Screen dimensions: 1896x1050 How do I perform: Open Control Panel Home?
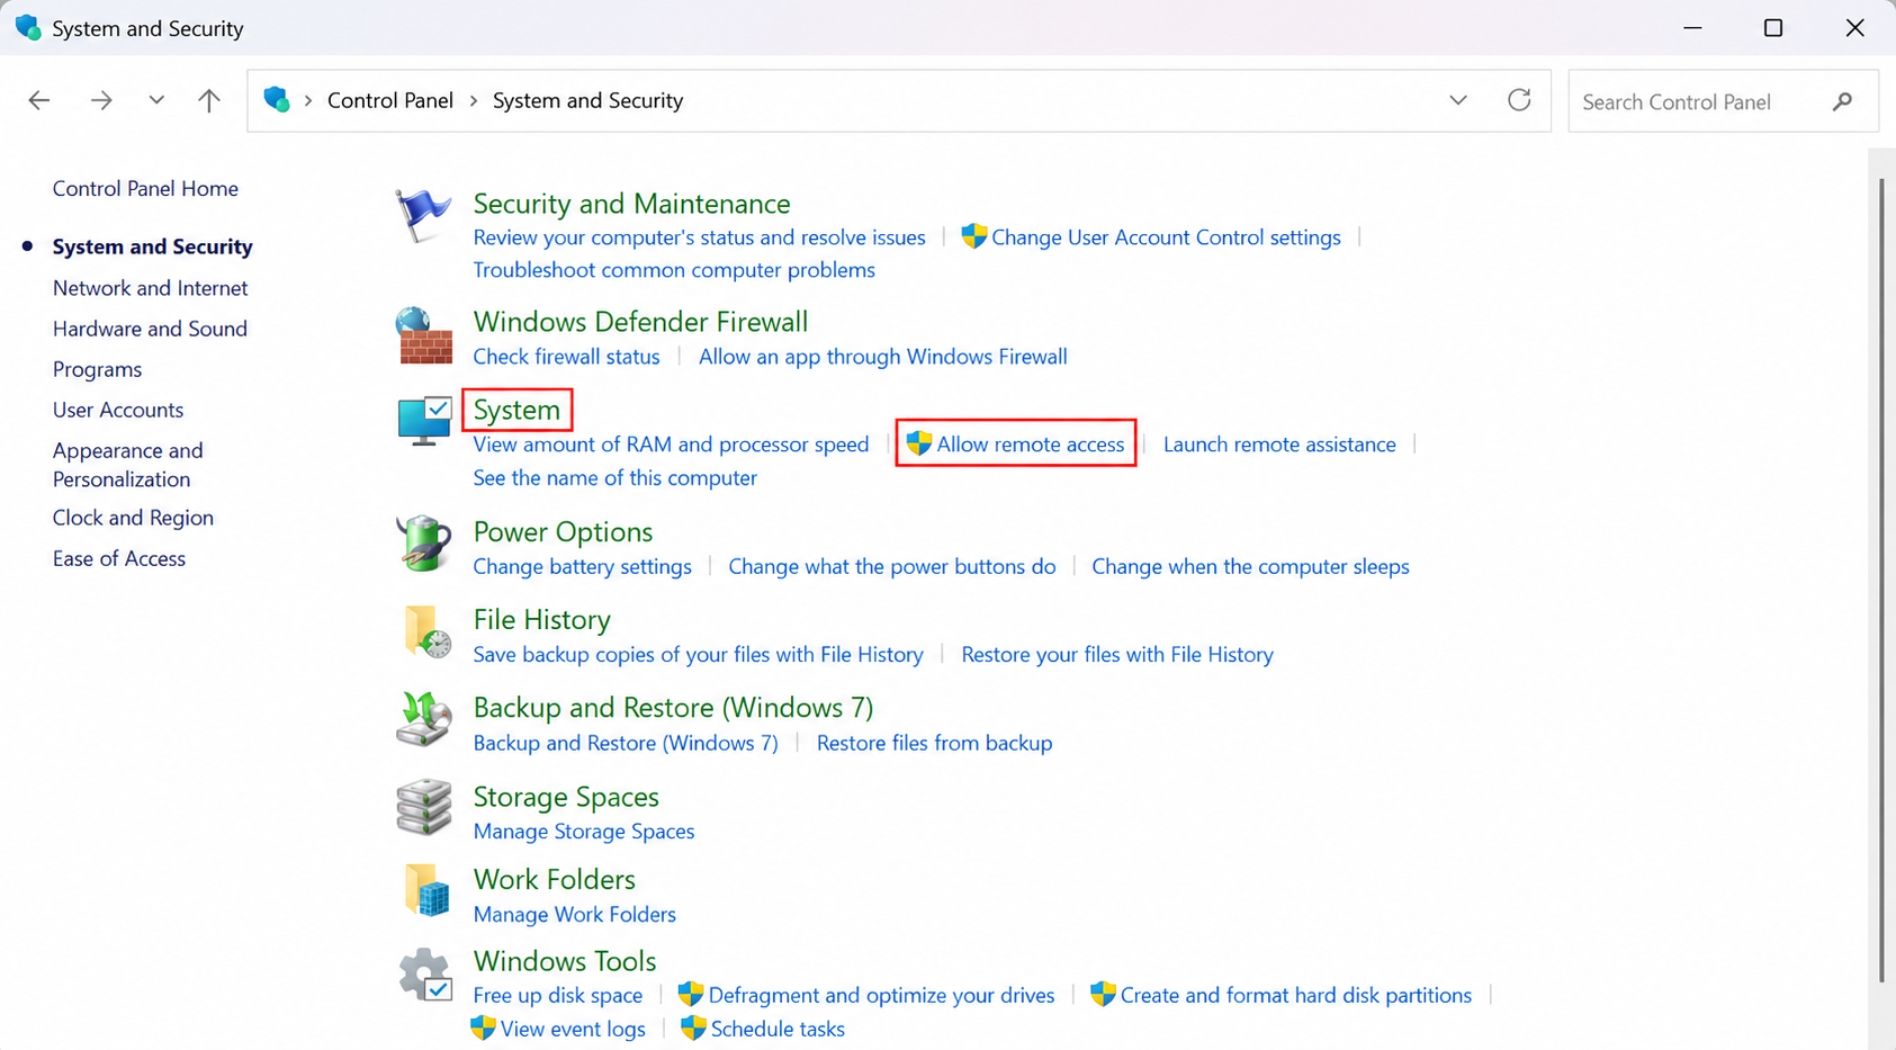coord(145,188)
